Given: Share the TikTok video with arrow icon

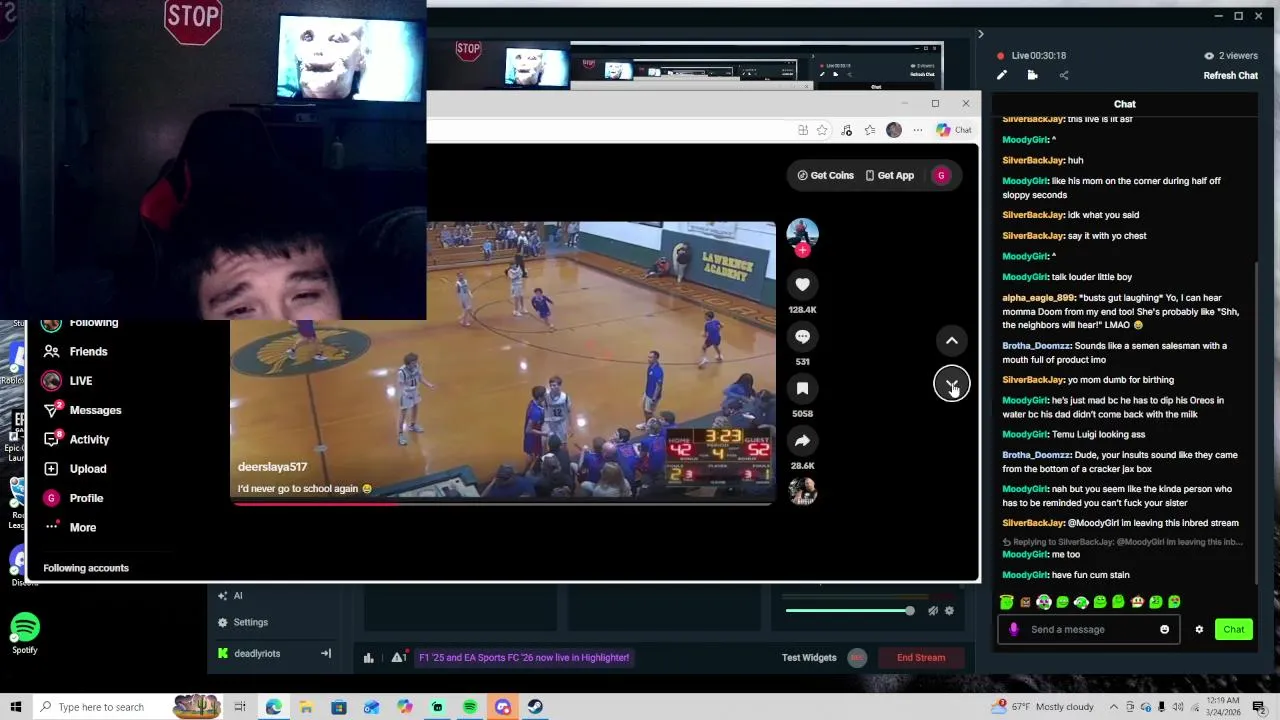Looking at the screenshot, I should [x=802, y=441].
